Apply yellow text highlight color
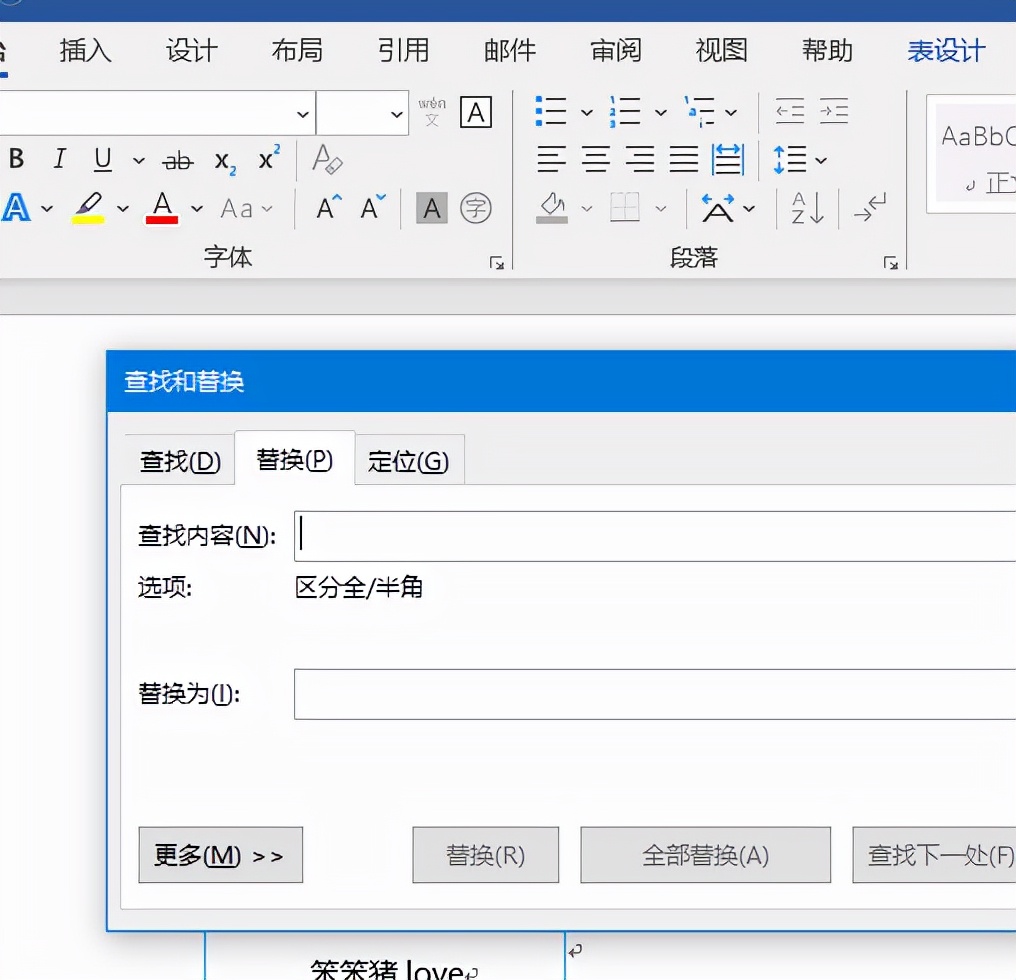 click(x=88, y=208)
